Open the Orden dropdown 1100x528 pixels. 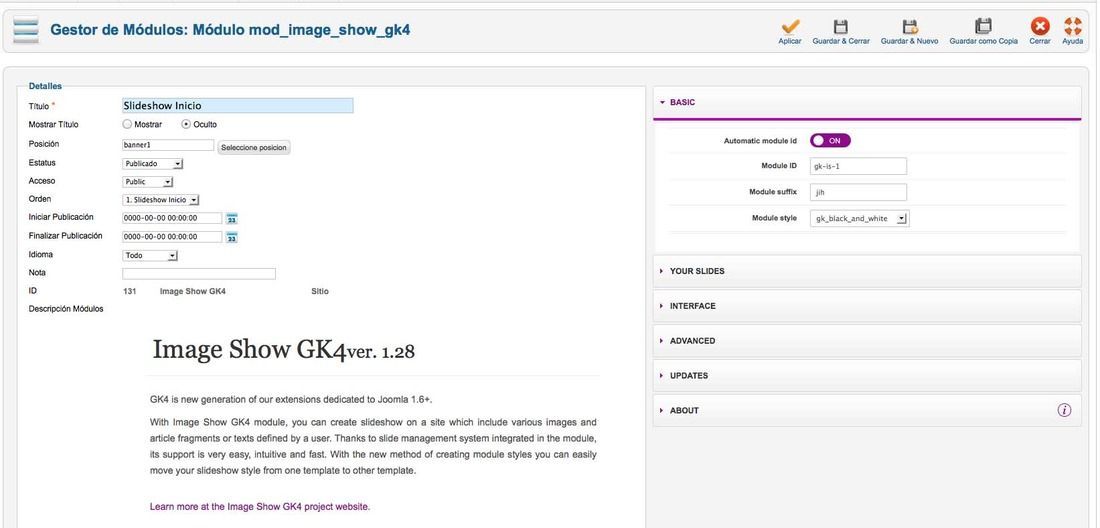tap(161, 200)
